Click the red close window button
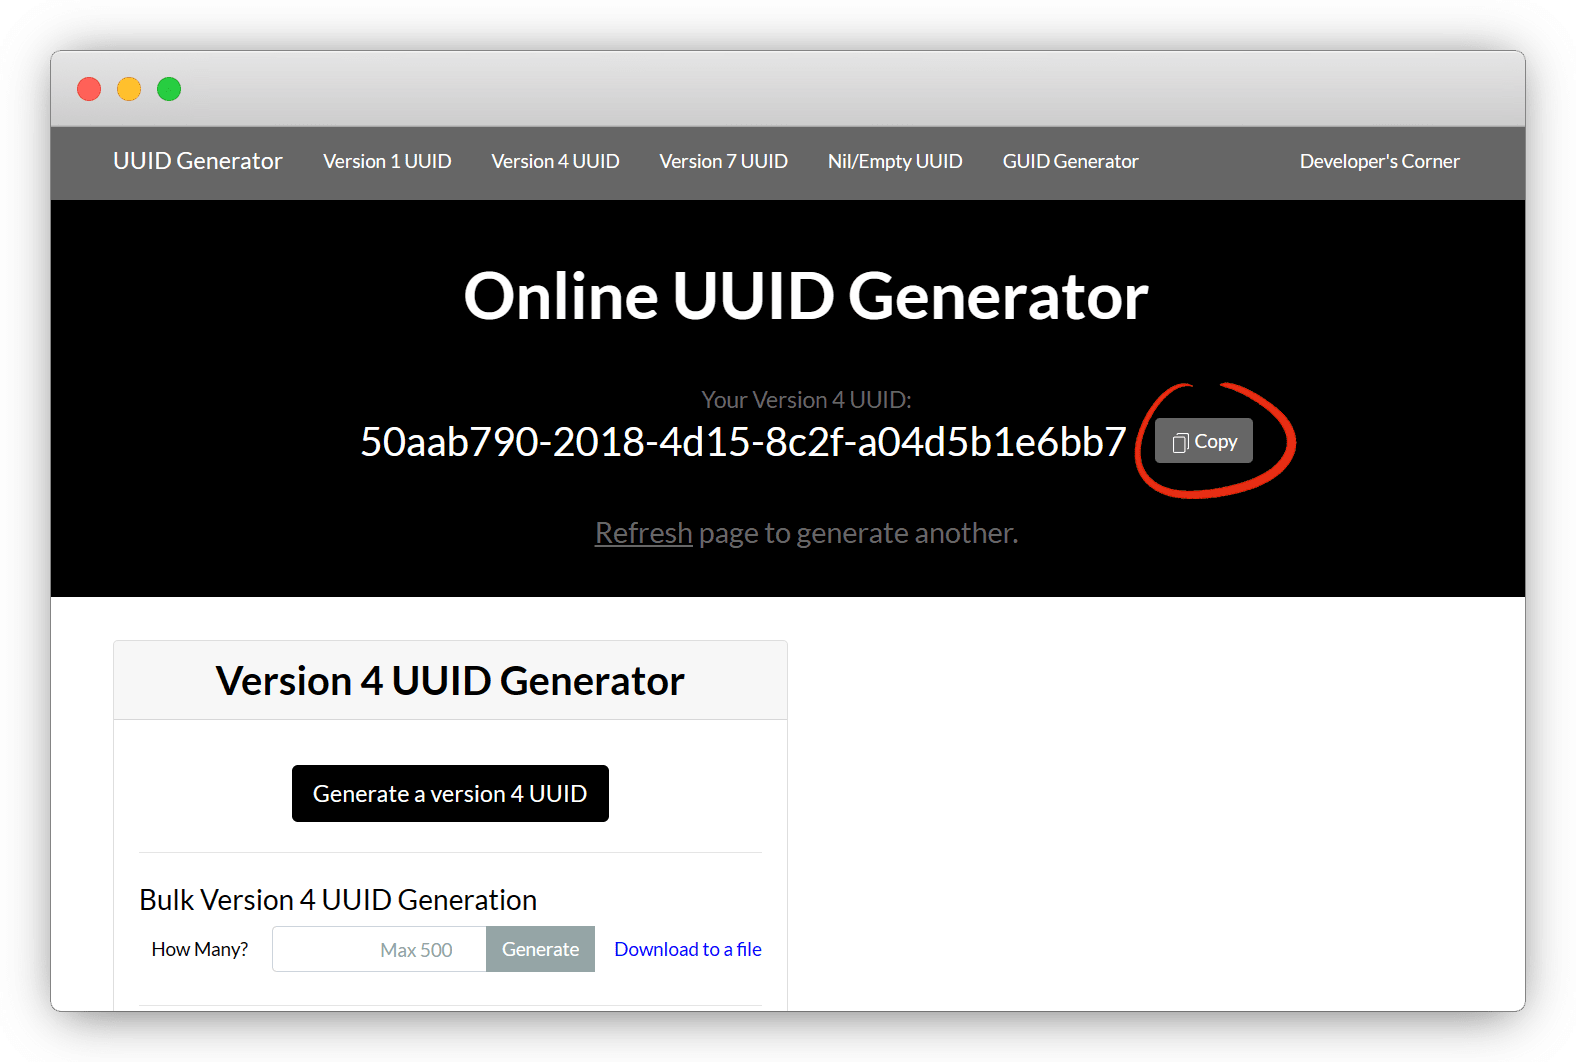The image size is (1576, 1062). pos(89,89)
